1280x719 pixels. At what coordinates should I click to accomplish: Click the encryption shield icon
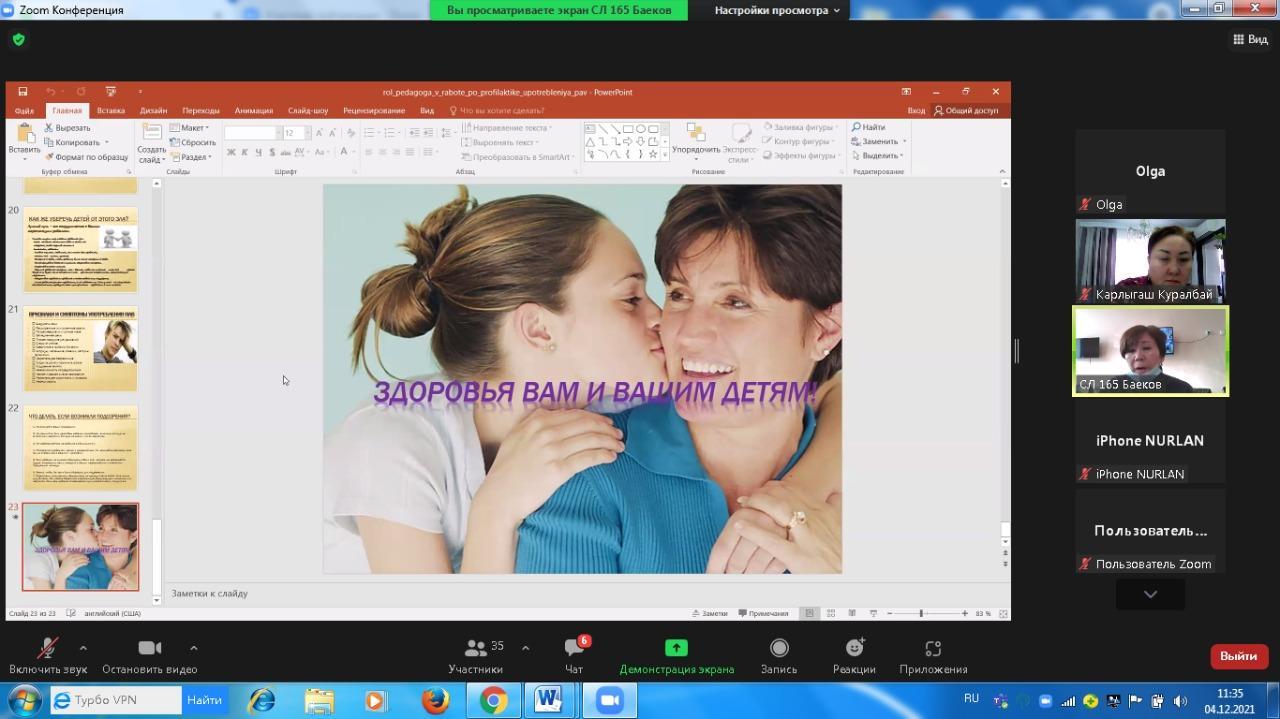coord(18,40)
